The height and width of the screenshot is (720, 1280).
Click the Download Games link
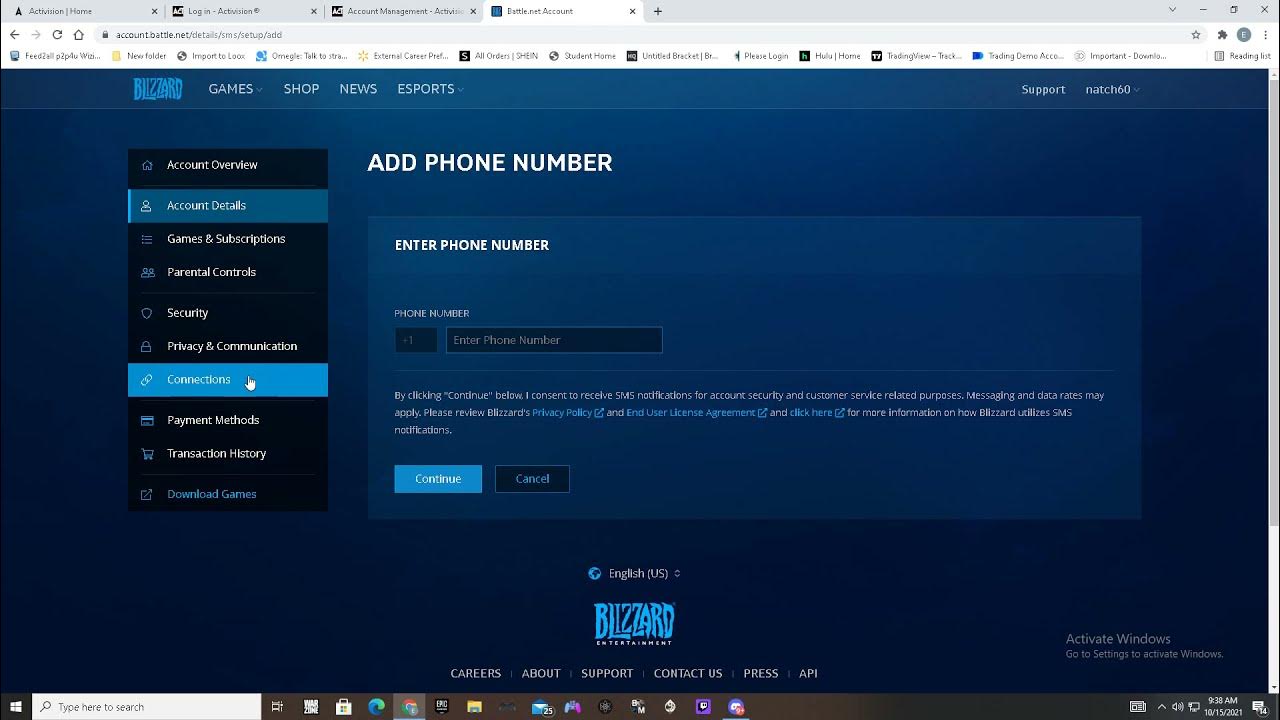(x=212, y=494)
